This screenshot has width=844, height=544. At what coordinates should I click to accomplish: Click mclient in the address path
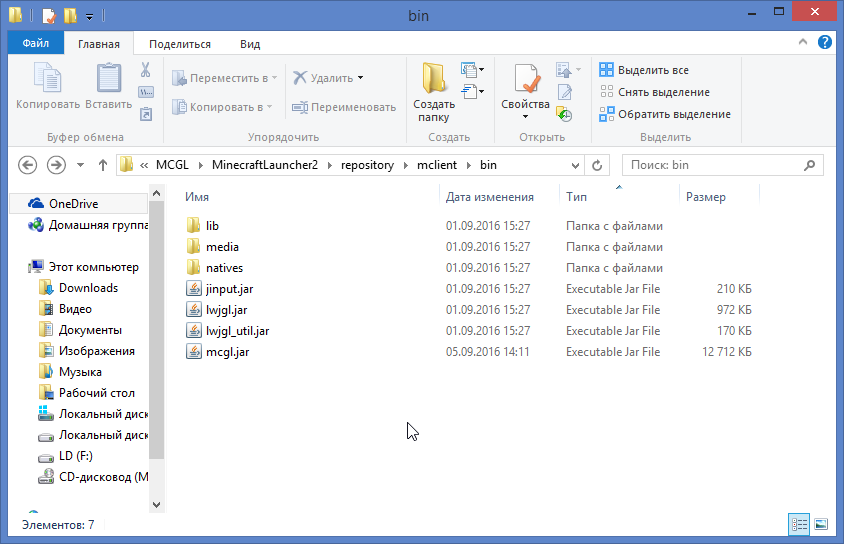click(x=437, y=165)
